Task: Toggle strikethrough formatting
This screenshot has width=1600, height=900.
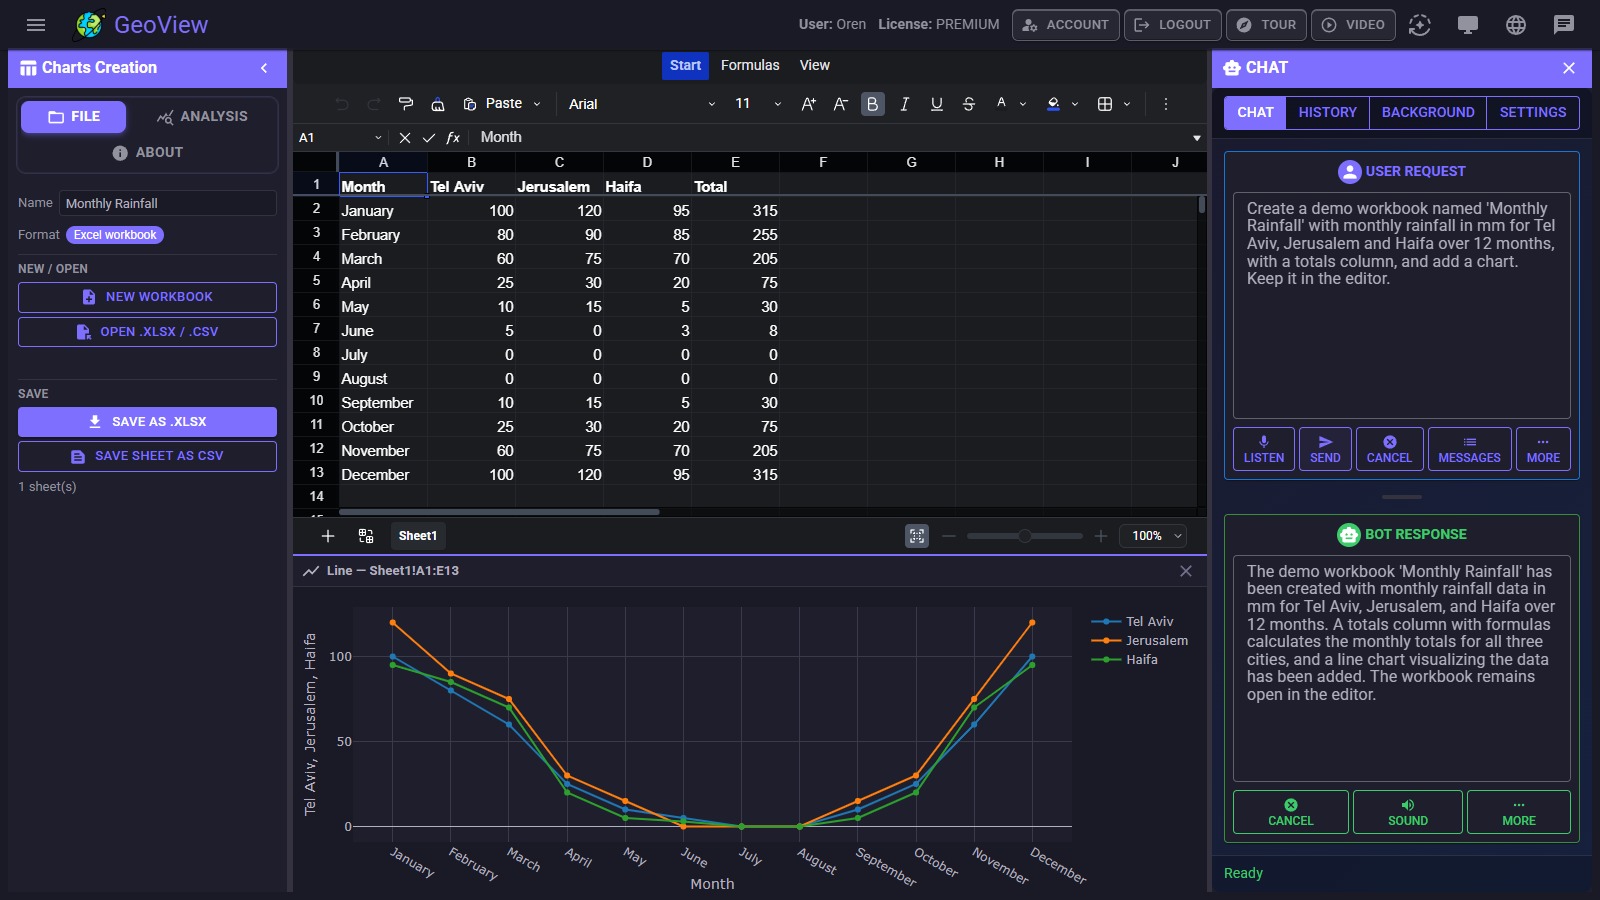Action: (x=969, y=104)
